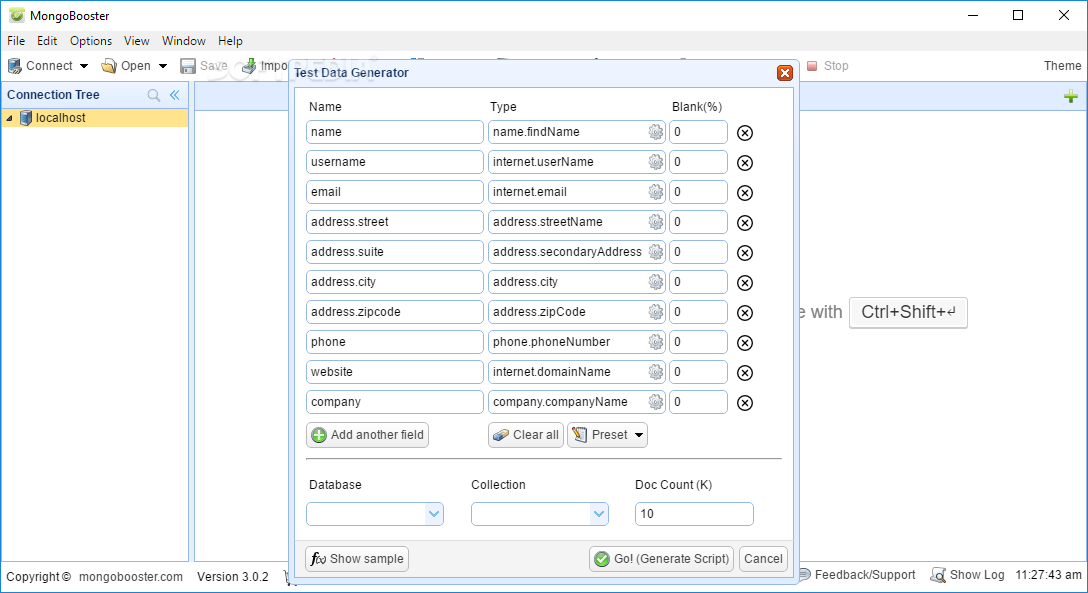
Task: Collapse the Connection Tree panel
Action: [x=175, y=95]
